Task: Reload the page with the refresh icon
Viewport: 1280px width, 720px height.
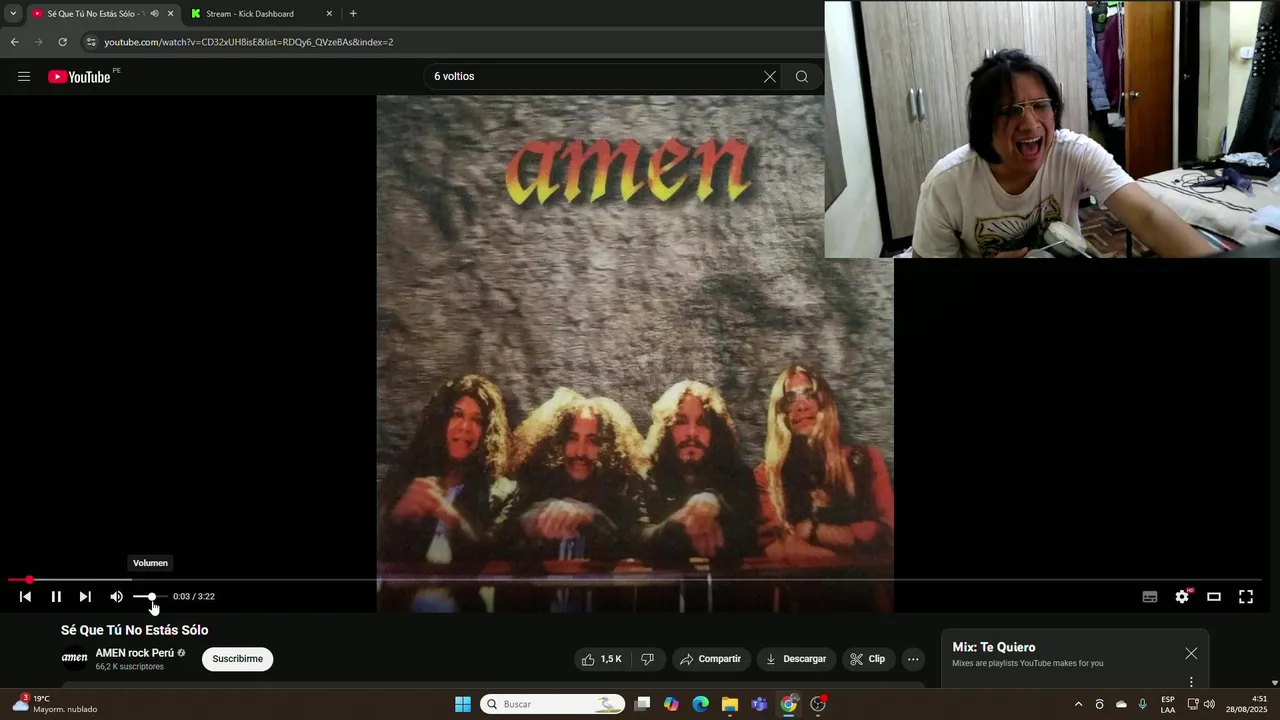Action: tap(62, 42)
